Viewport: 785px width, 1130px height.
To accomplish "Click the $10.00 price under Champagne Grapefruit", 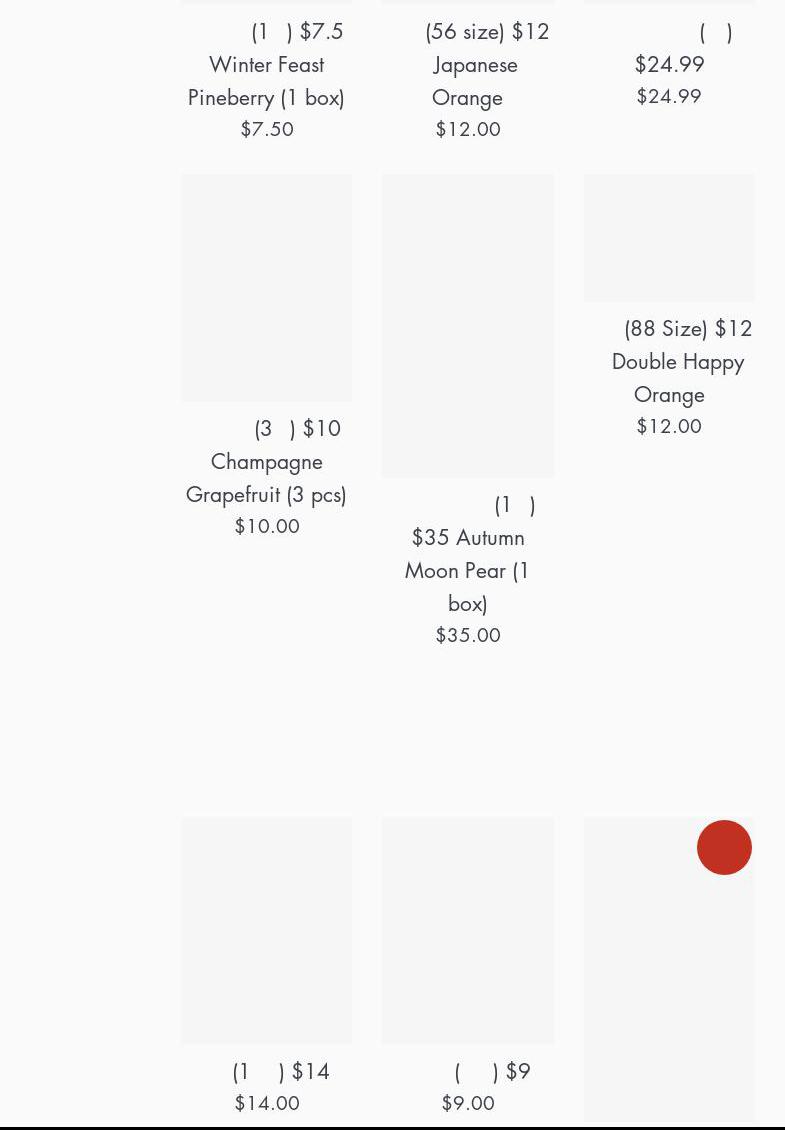I will (x=267, y=526).
